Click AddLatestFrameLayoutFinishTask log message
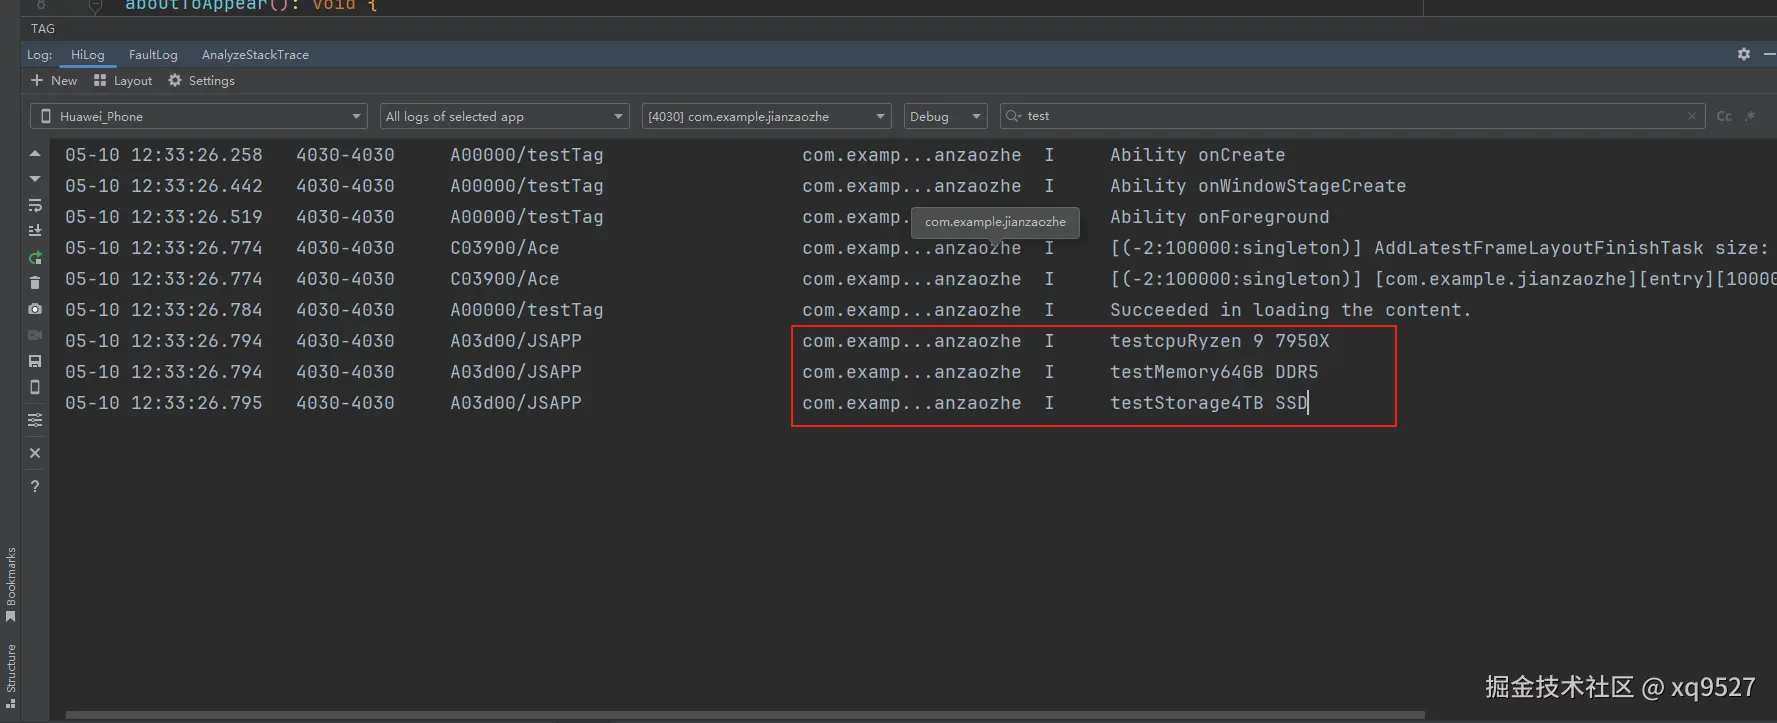Image resolution: width=1777 pixels, height=723 pixels. click(x=1439, y=248)
